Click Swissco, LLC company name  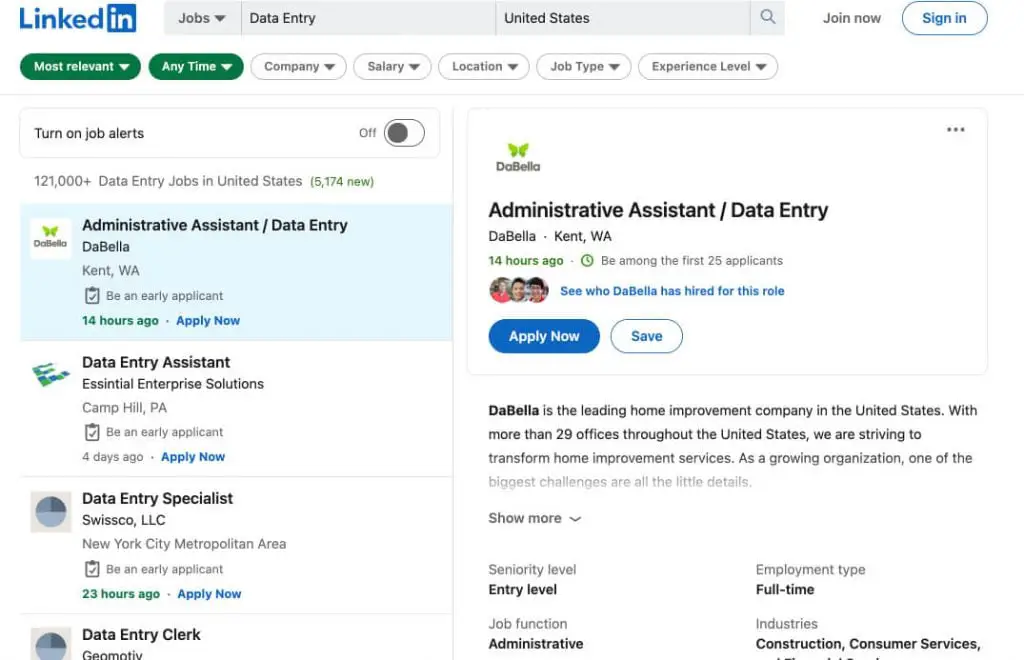coord(124,520)
